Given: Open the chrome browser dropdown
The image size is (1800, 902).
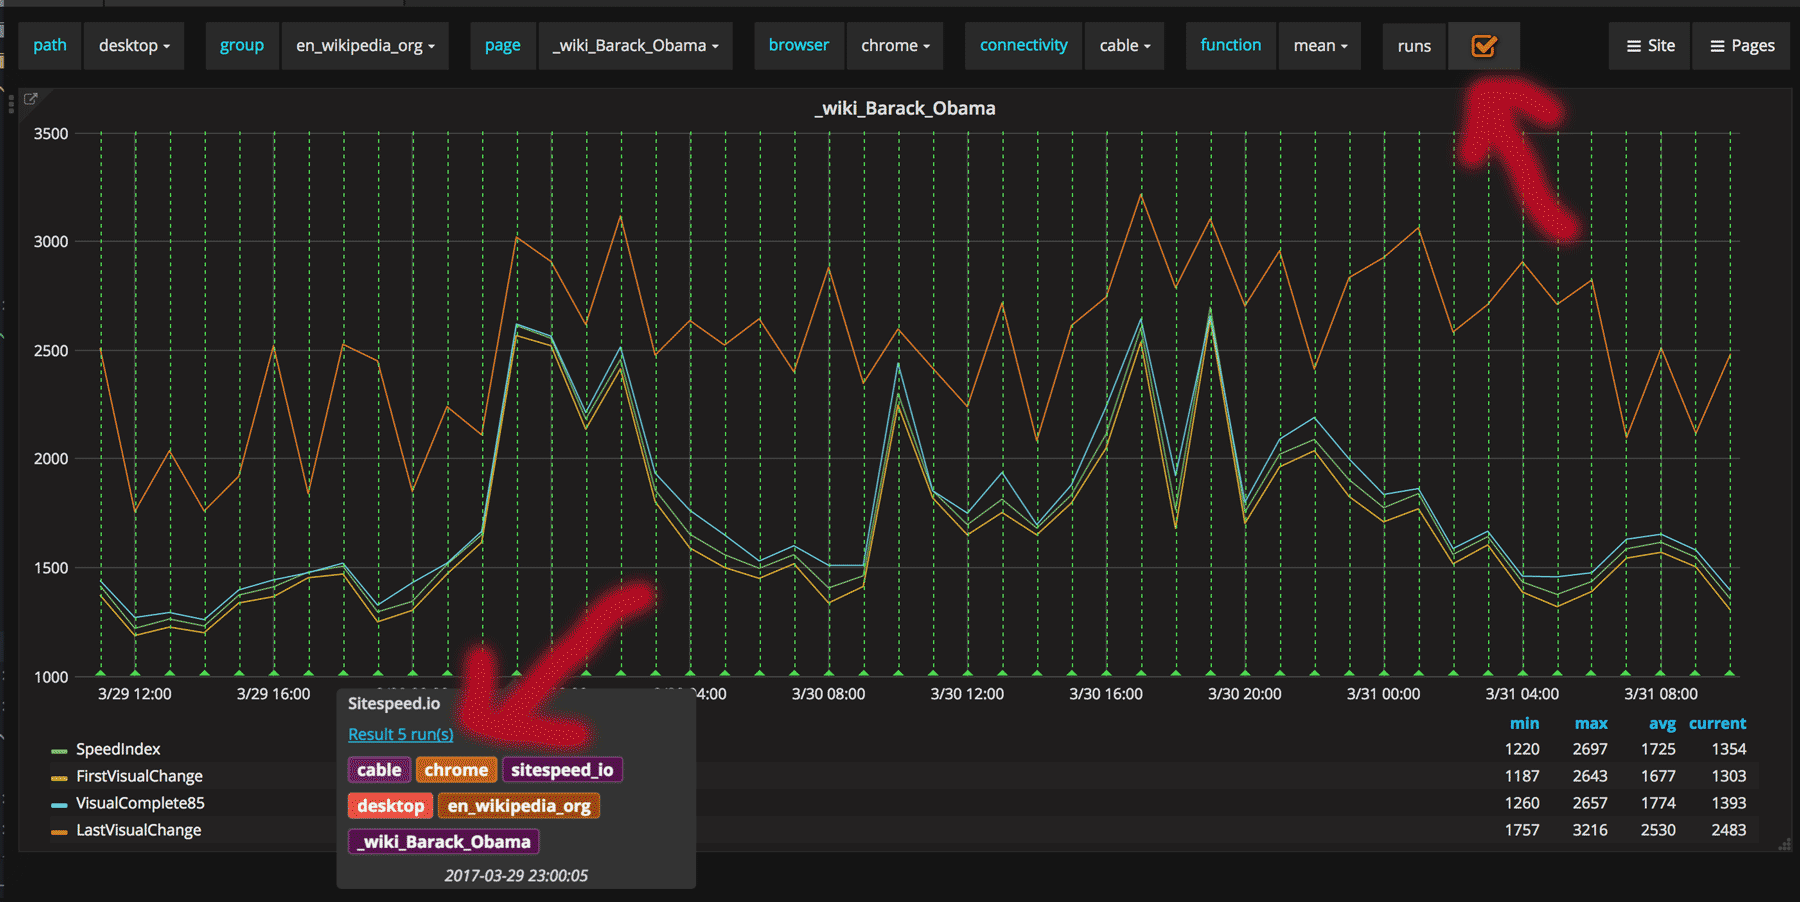Looking at the screenshot, I should (x=895, y=46).
